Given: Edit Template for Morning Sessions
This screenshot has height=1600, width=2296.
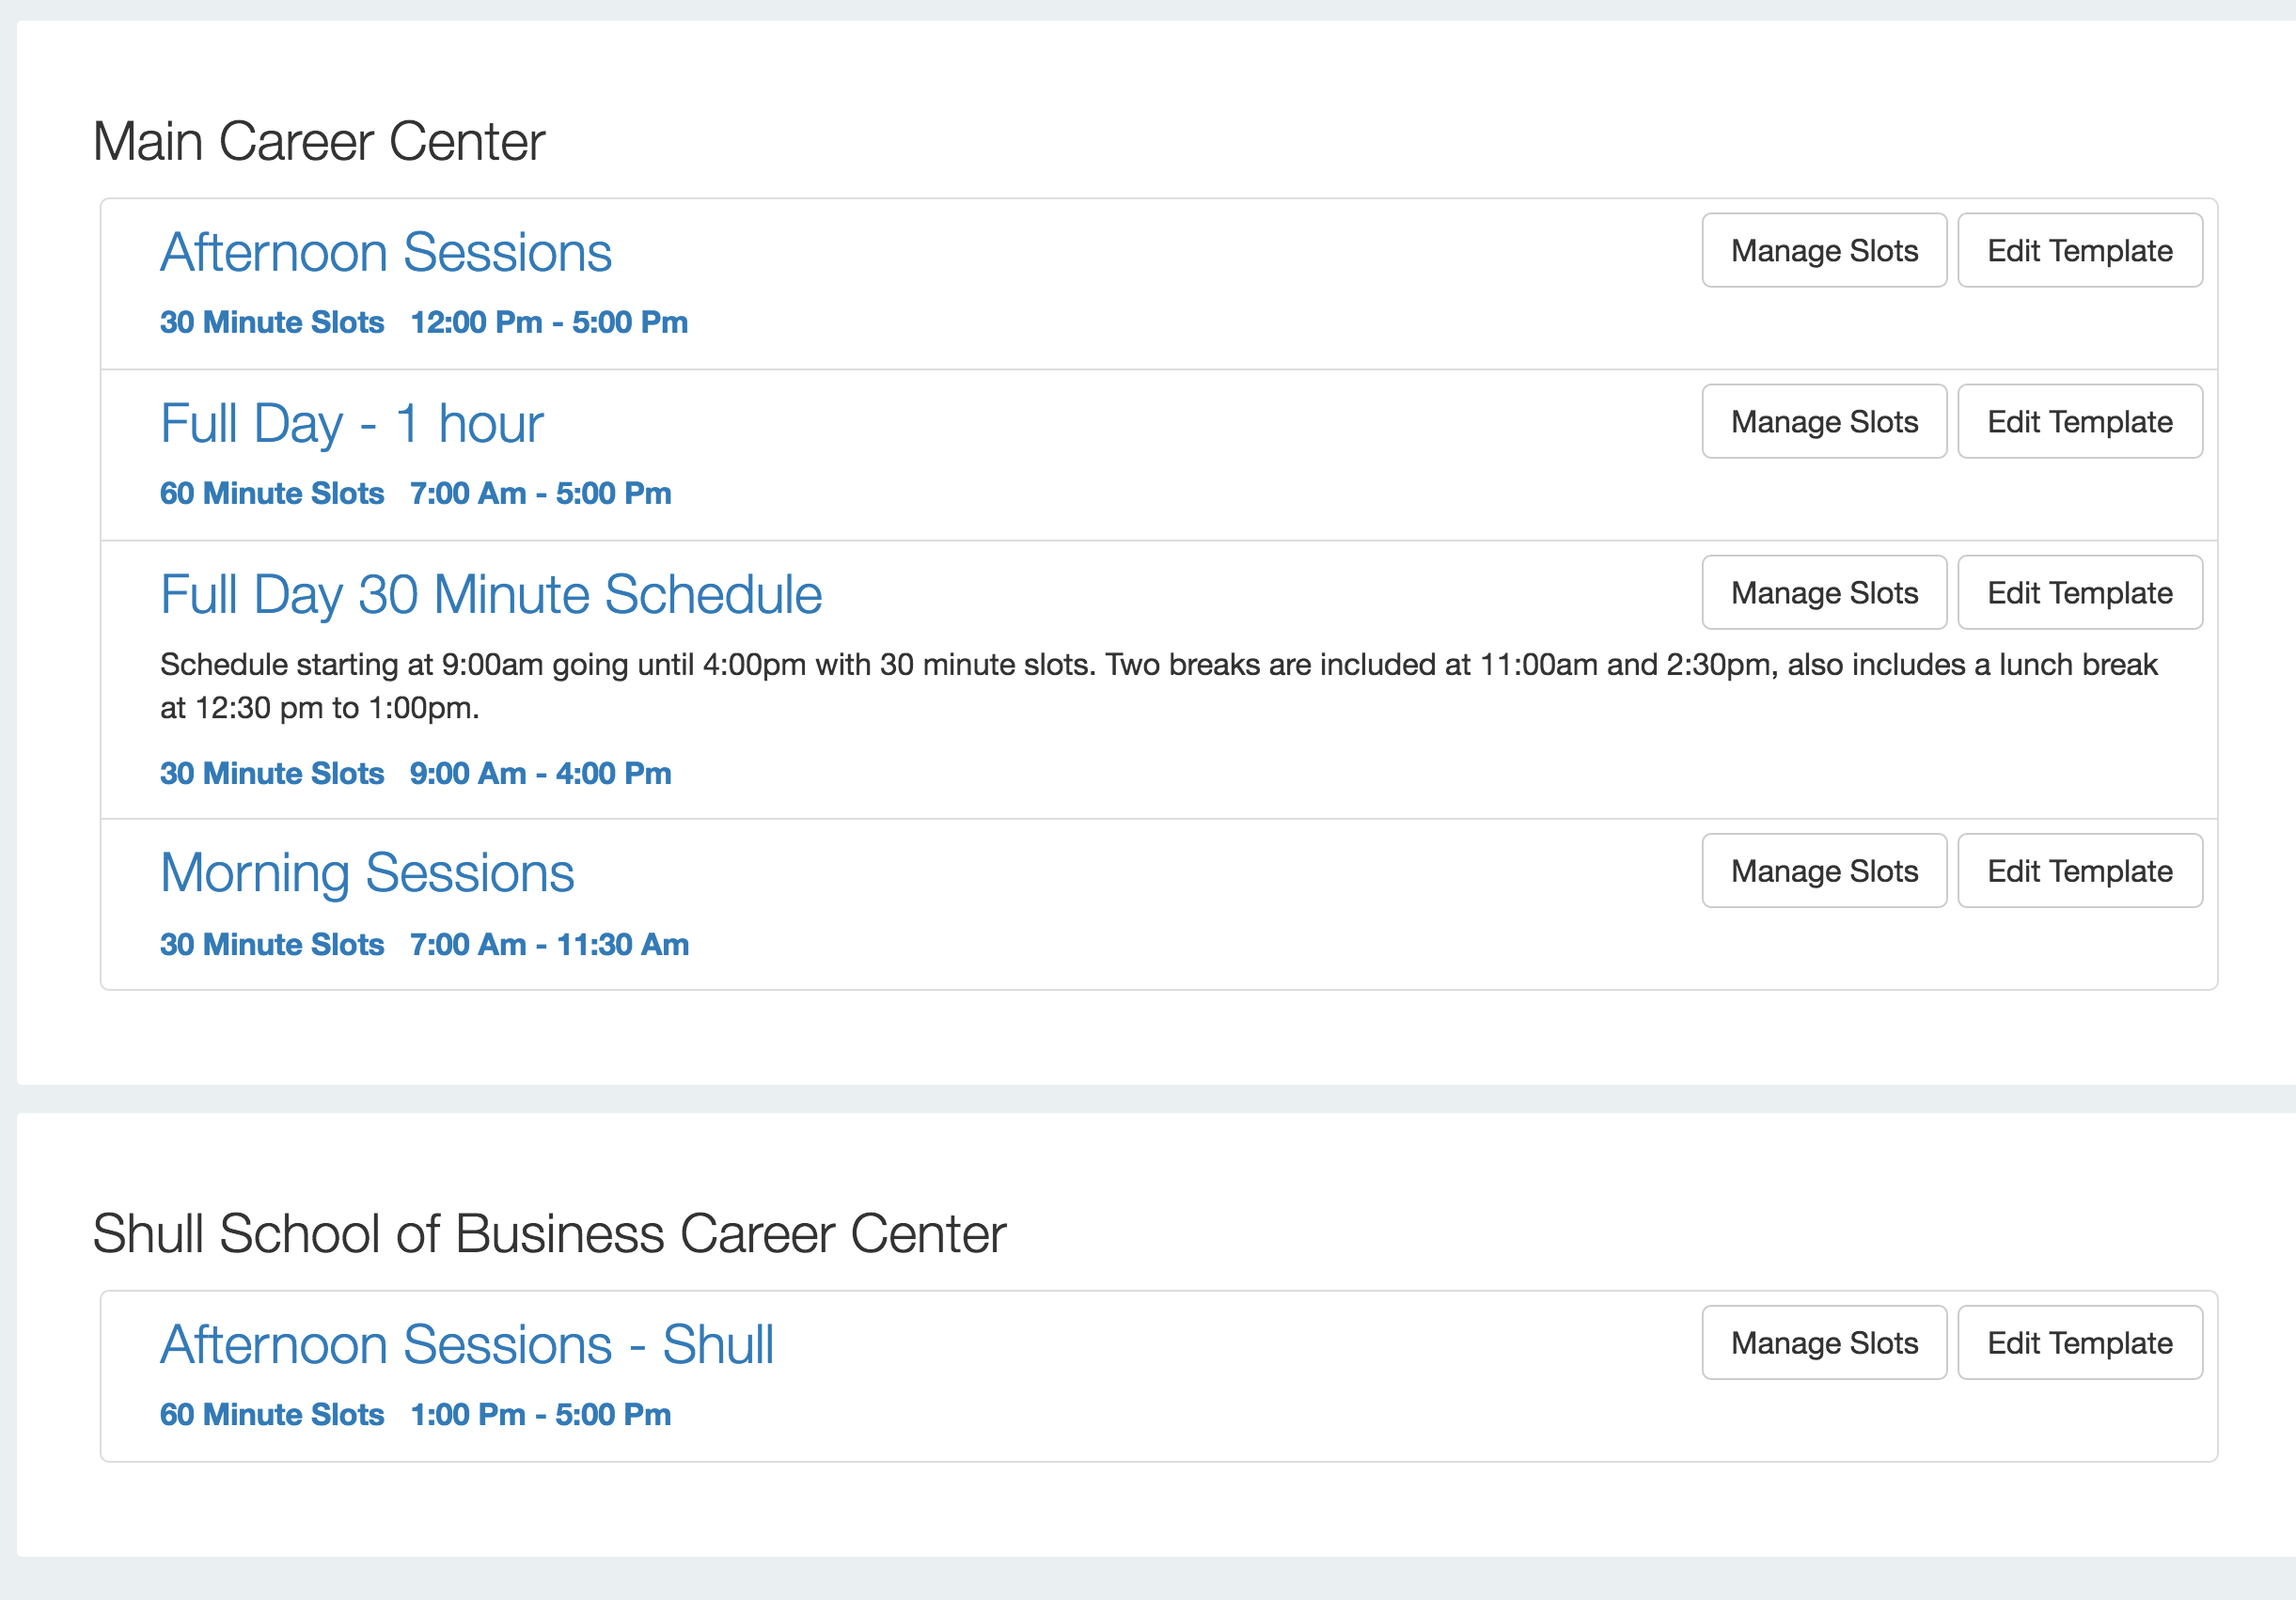Looking at the screenshot, I should [x=2080, y=870].
